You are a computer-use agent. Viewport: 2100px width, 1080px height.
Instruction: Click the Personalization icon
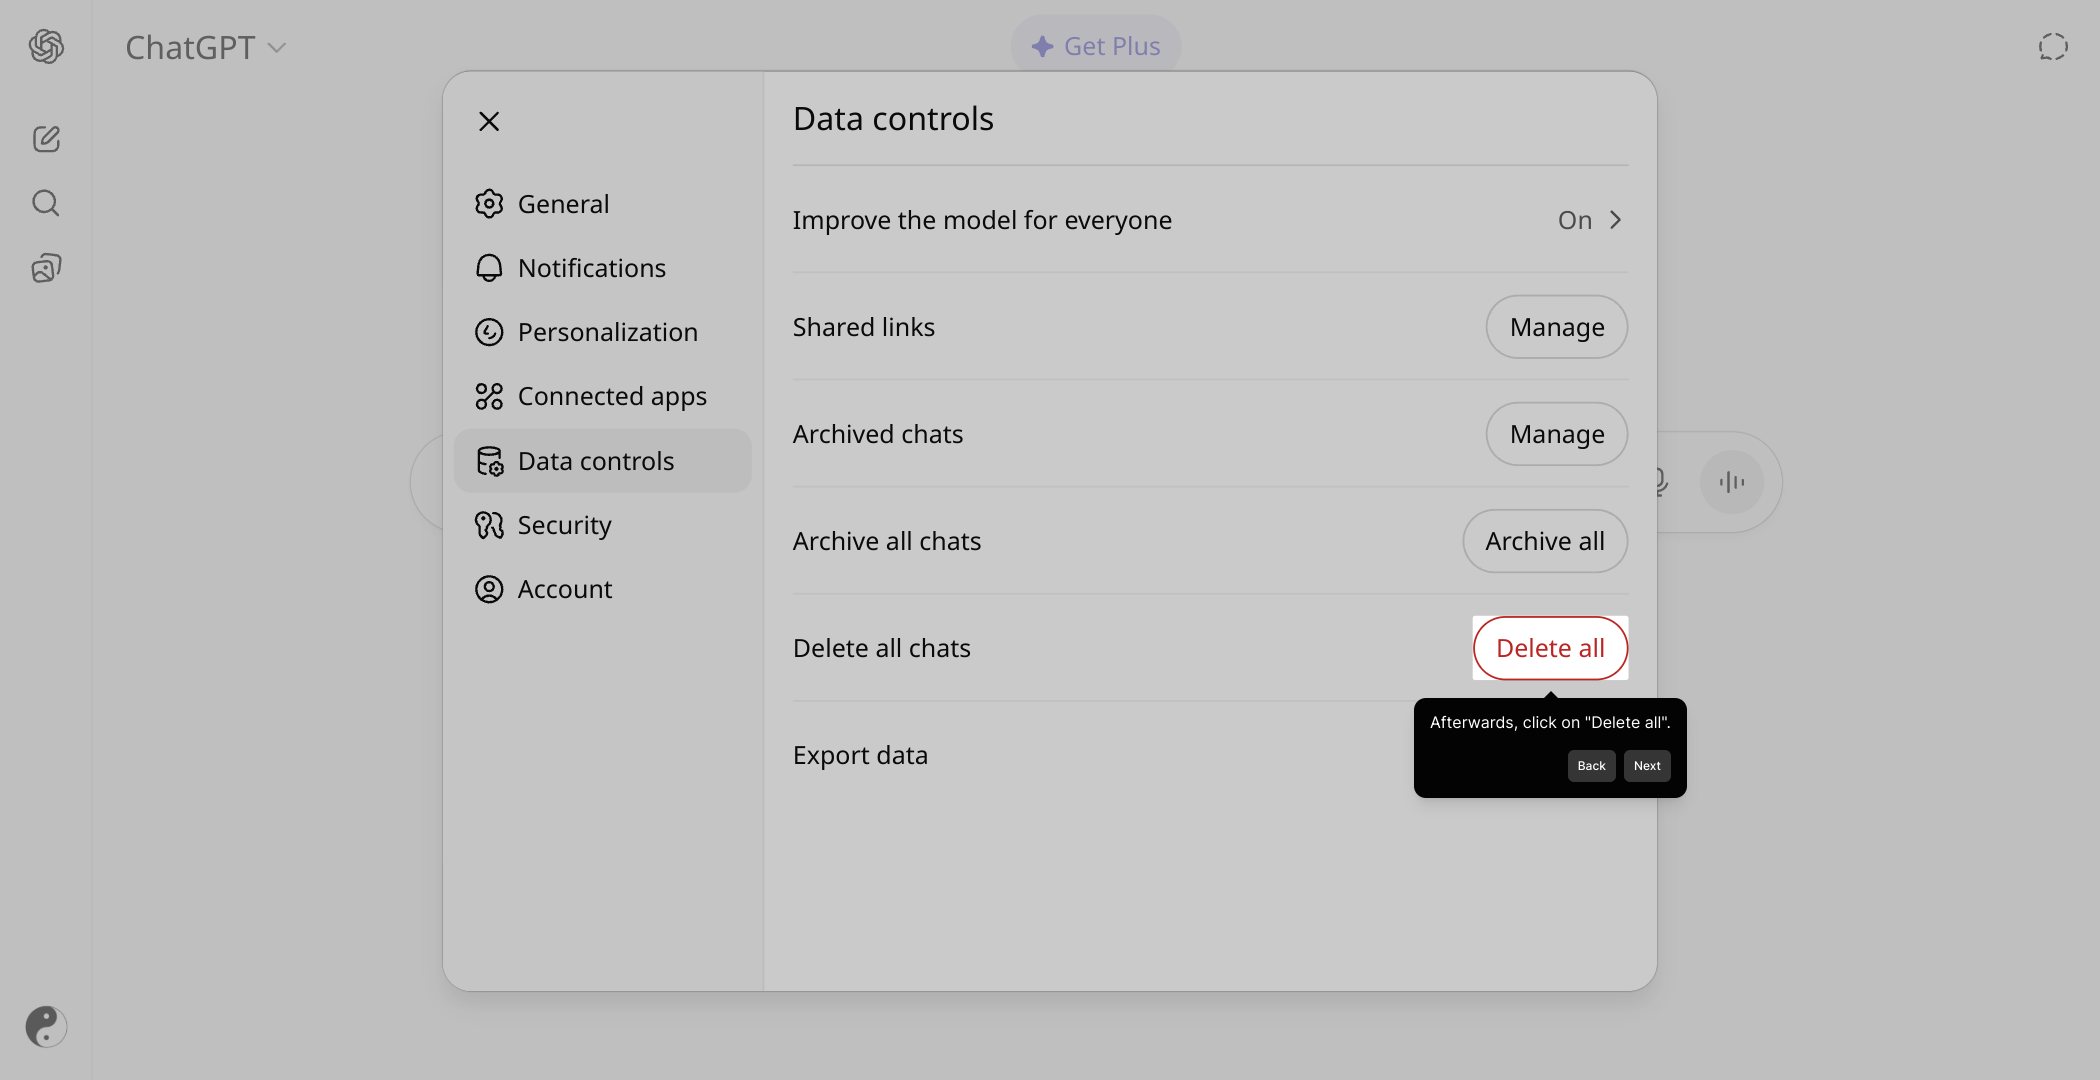[489, 332]
